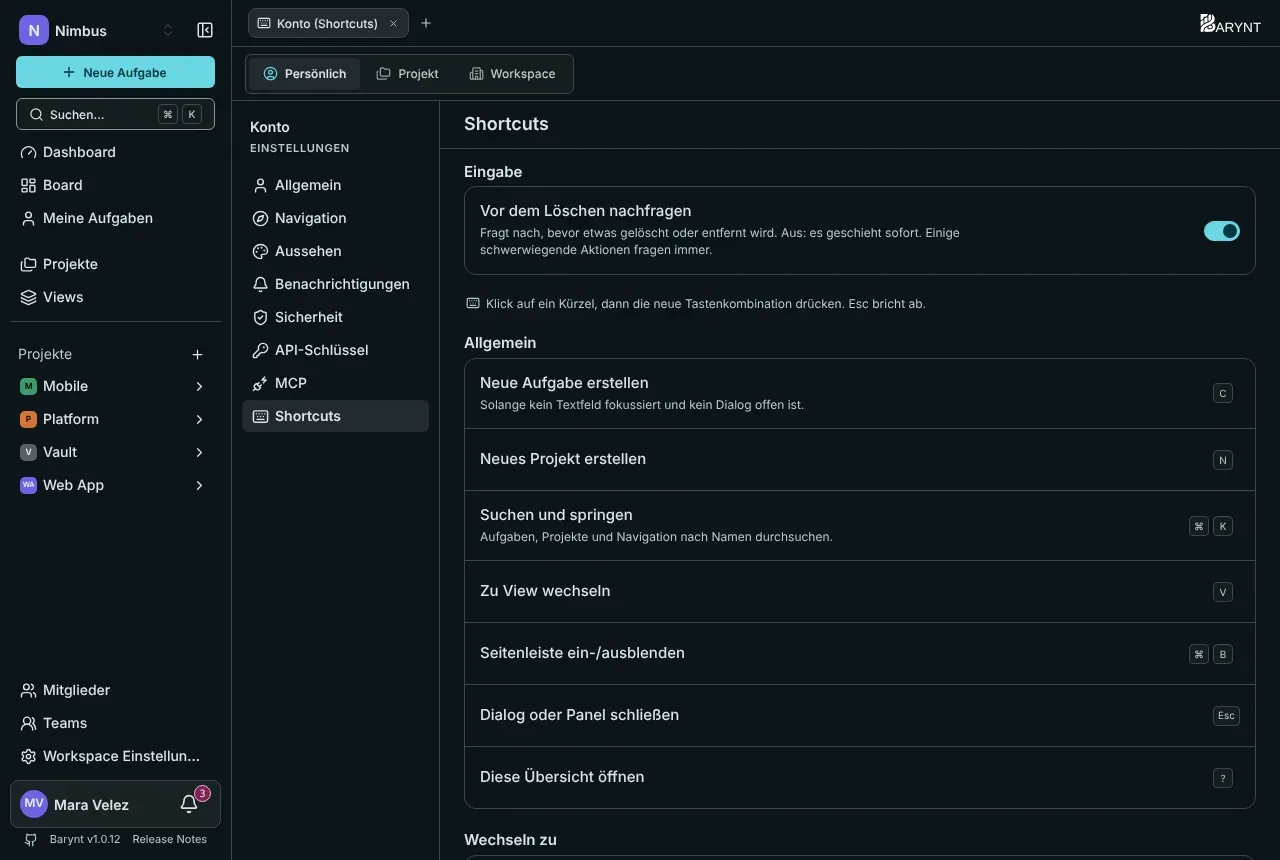Close the Konto (Shortcuts) tab
This screenshot has height=860, width=1280.
point(393,23)
